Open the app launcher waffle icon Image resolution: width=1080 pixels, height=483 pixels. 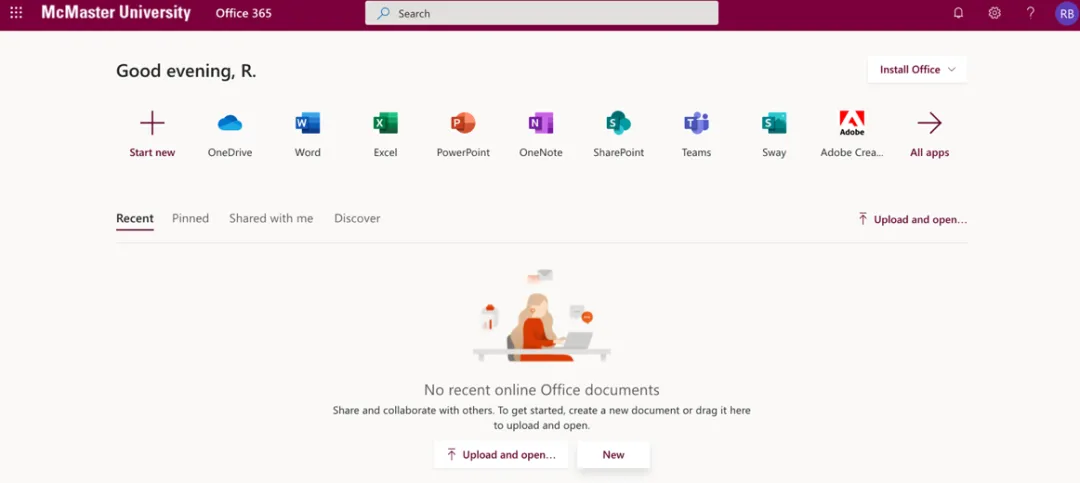(16, 13)
